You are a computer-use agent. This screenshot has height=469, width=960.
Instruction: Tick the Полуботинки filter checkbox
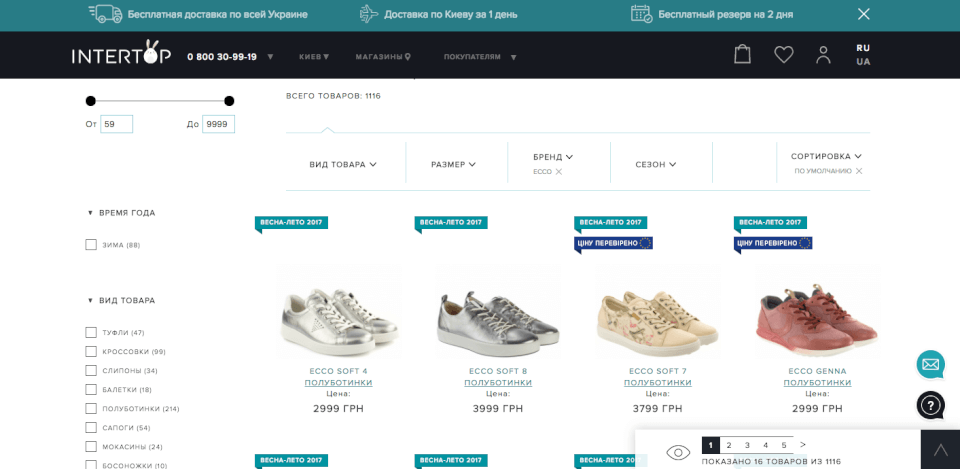pyautogui.click(x=91, y=409)
